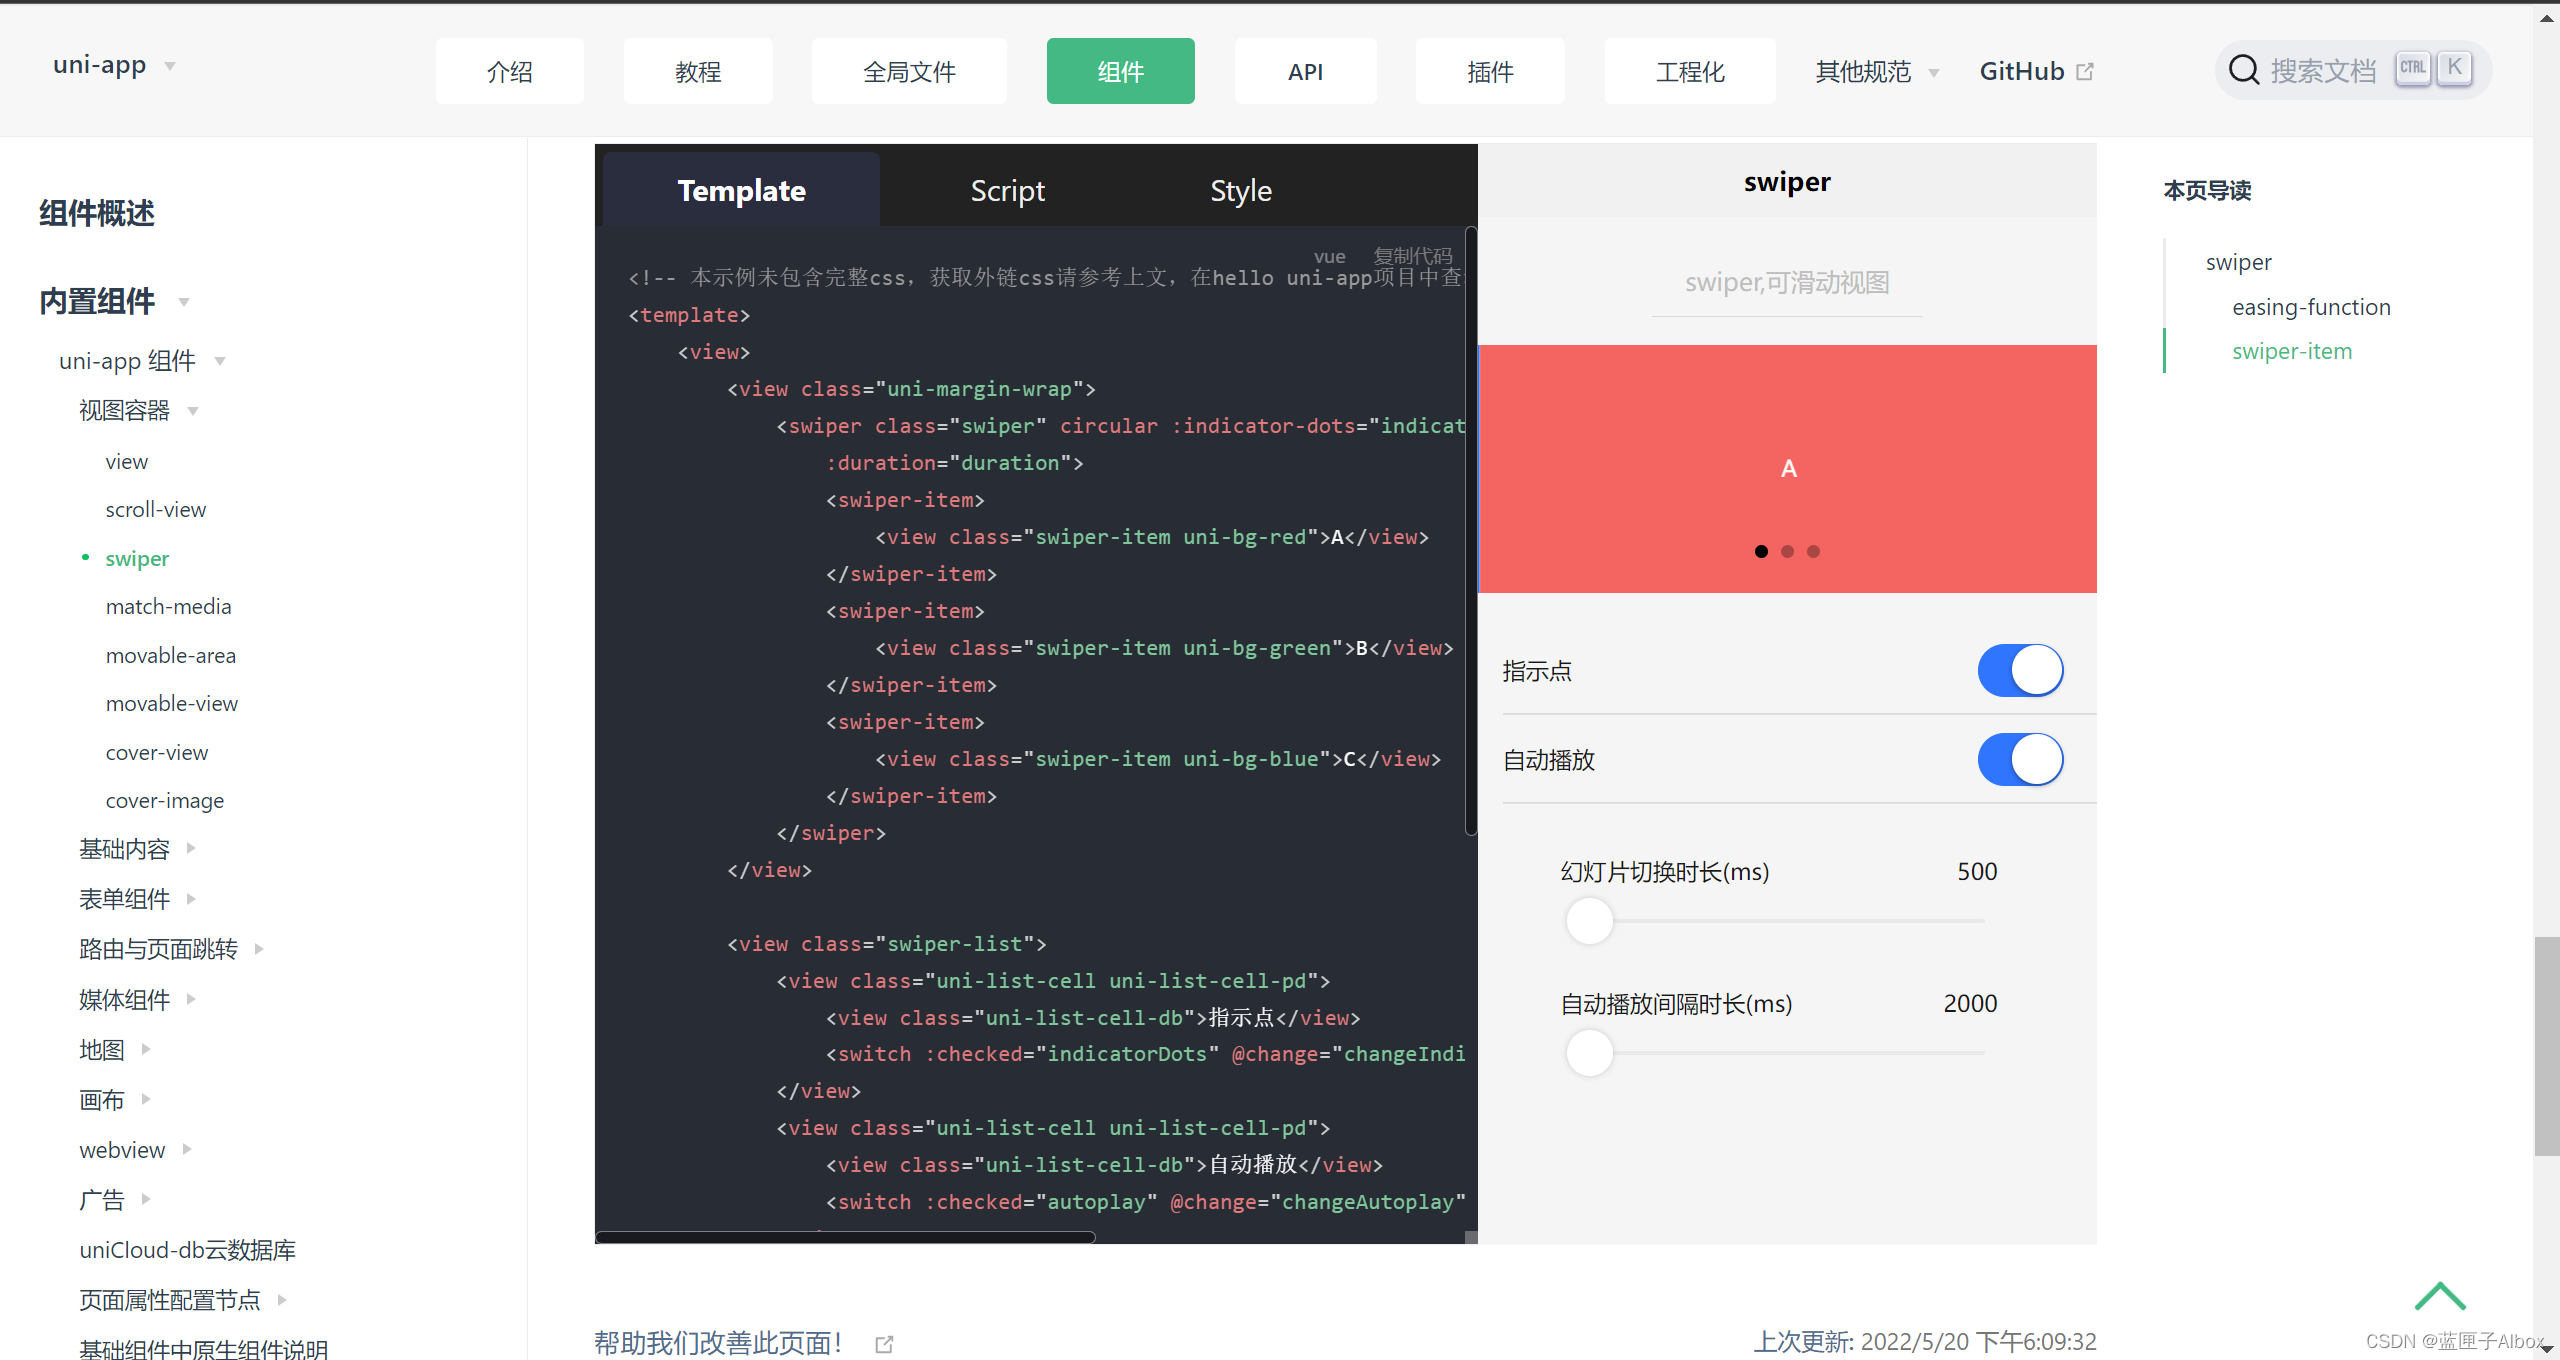
Task: Disable the 自动播放 switch
Action: click(2019, 760)
